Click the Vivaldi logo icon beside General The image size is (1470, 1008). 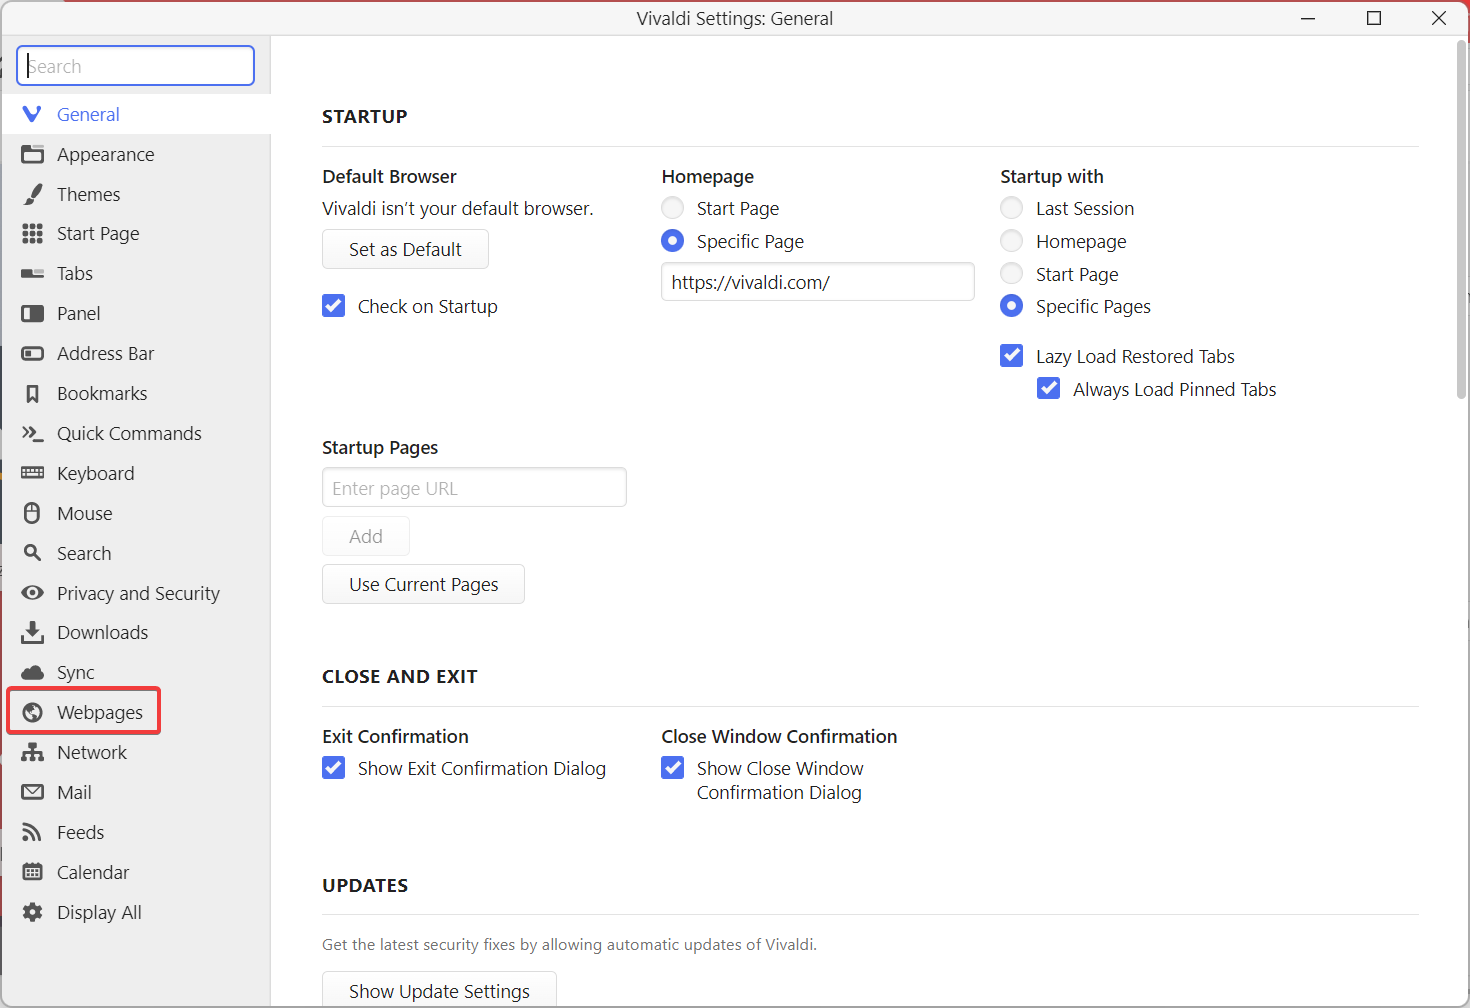[32, 114]
